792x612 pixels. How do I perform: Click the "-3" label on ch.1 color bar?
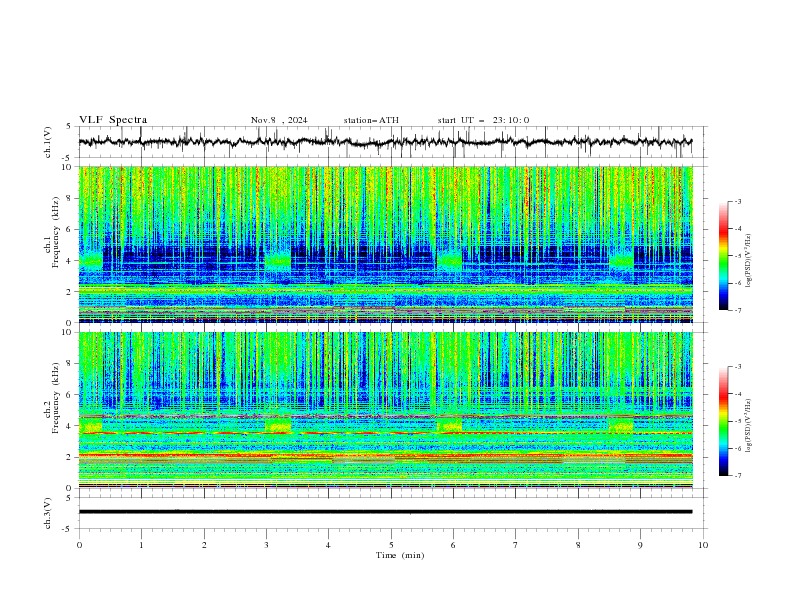737,201
